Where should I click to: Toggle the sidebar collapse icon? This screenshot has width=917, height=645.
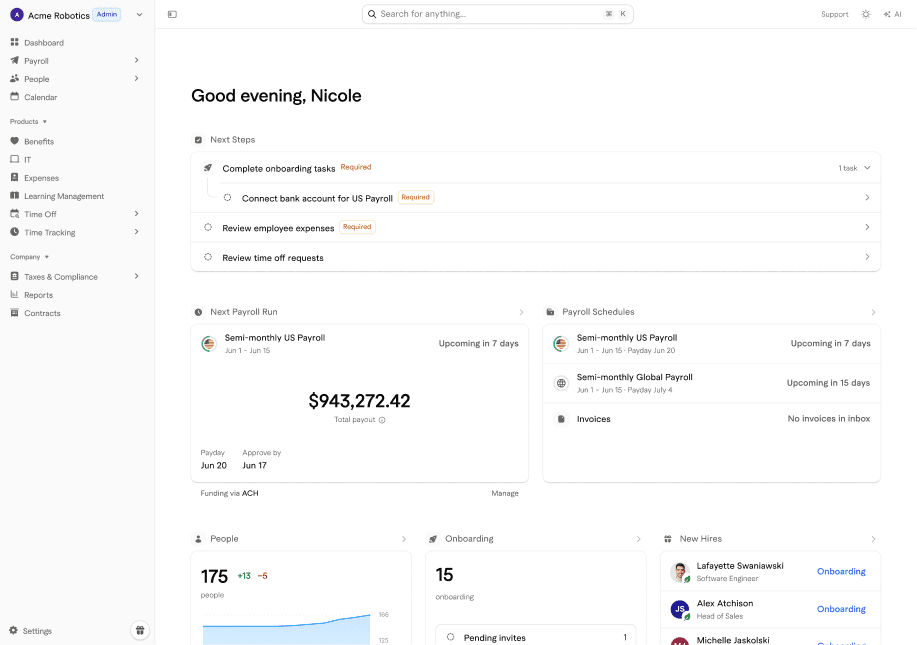tap(172, 14)
